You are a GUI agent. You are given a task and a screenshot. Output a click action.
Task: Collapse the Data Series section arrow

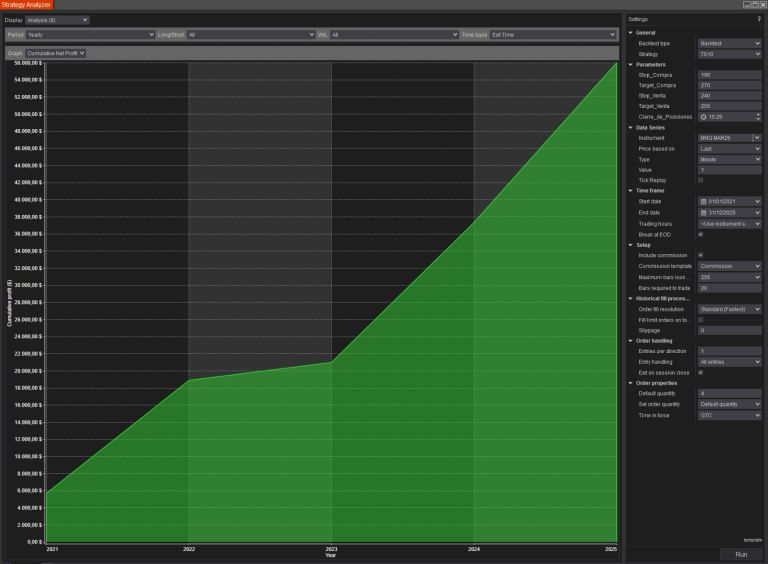(x=630, y=128)
